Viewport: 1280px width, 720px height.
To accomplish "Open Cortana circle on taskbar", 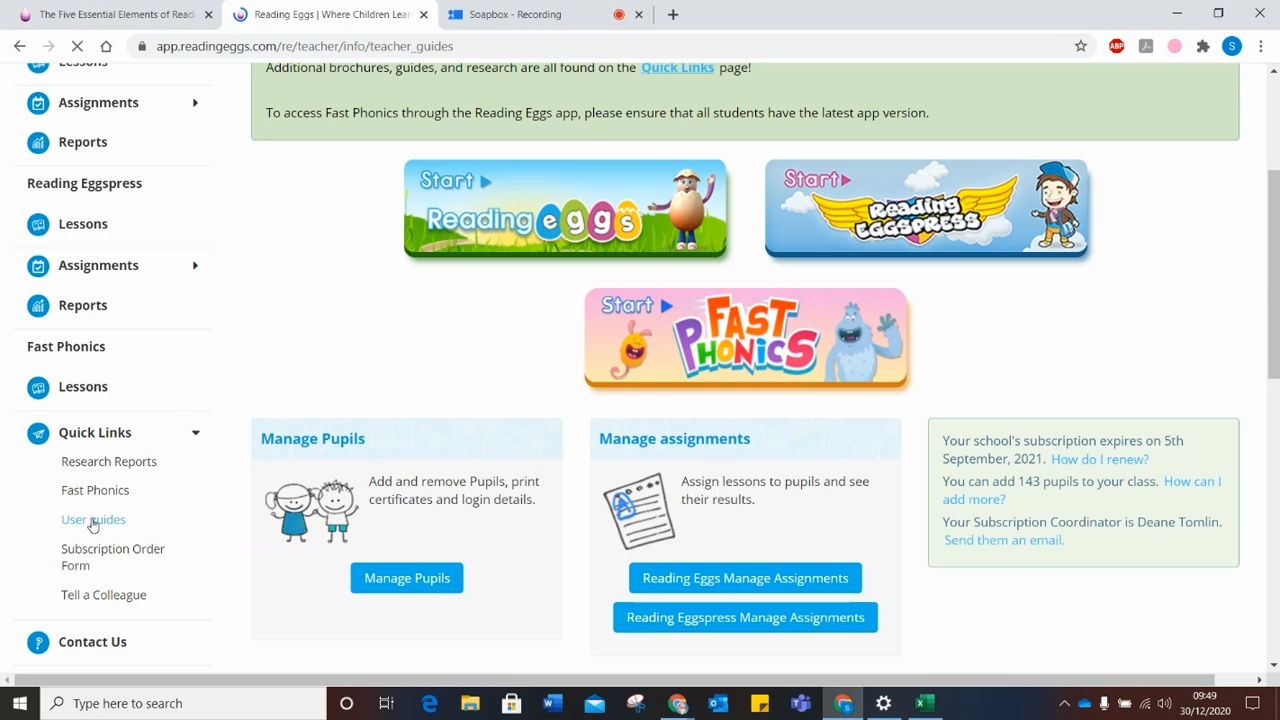I will point(346,703).
